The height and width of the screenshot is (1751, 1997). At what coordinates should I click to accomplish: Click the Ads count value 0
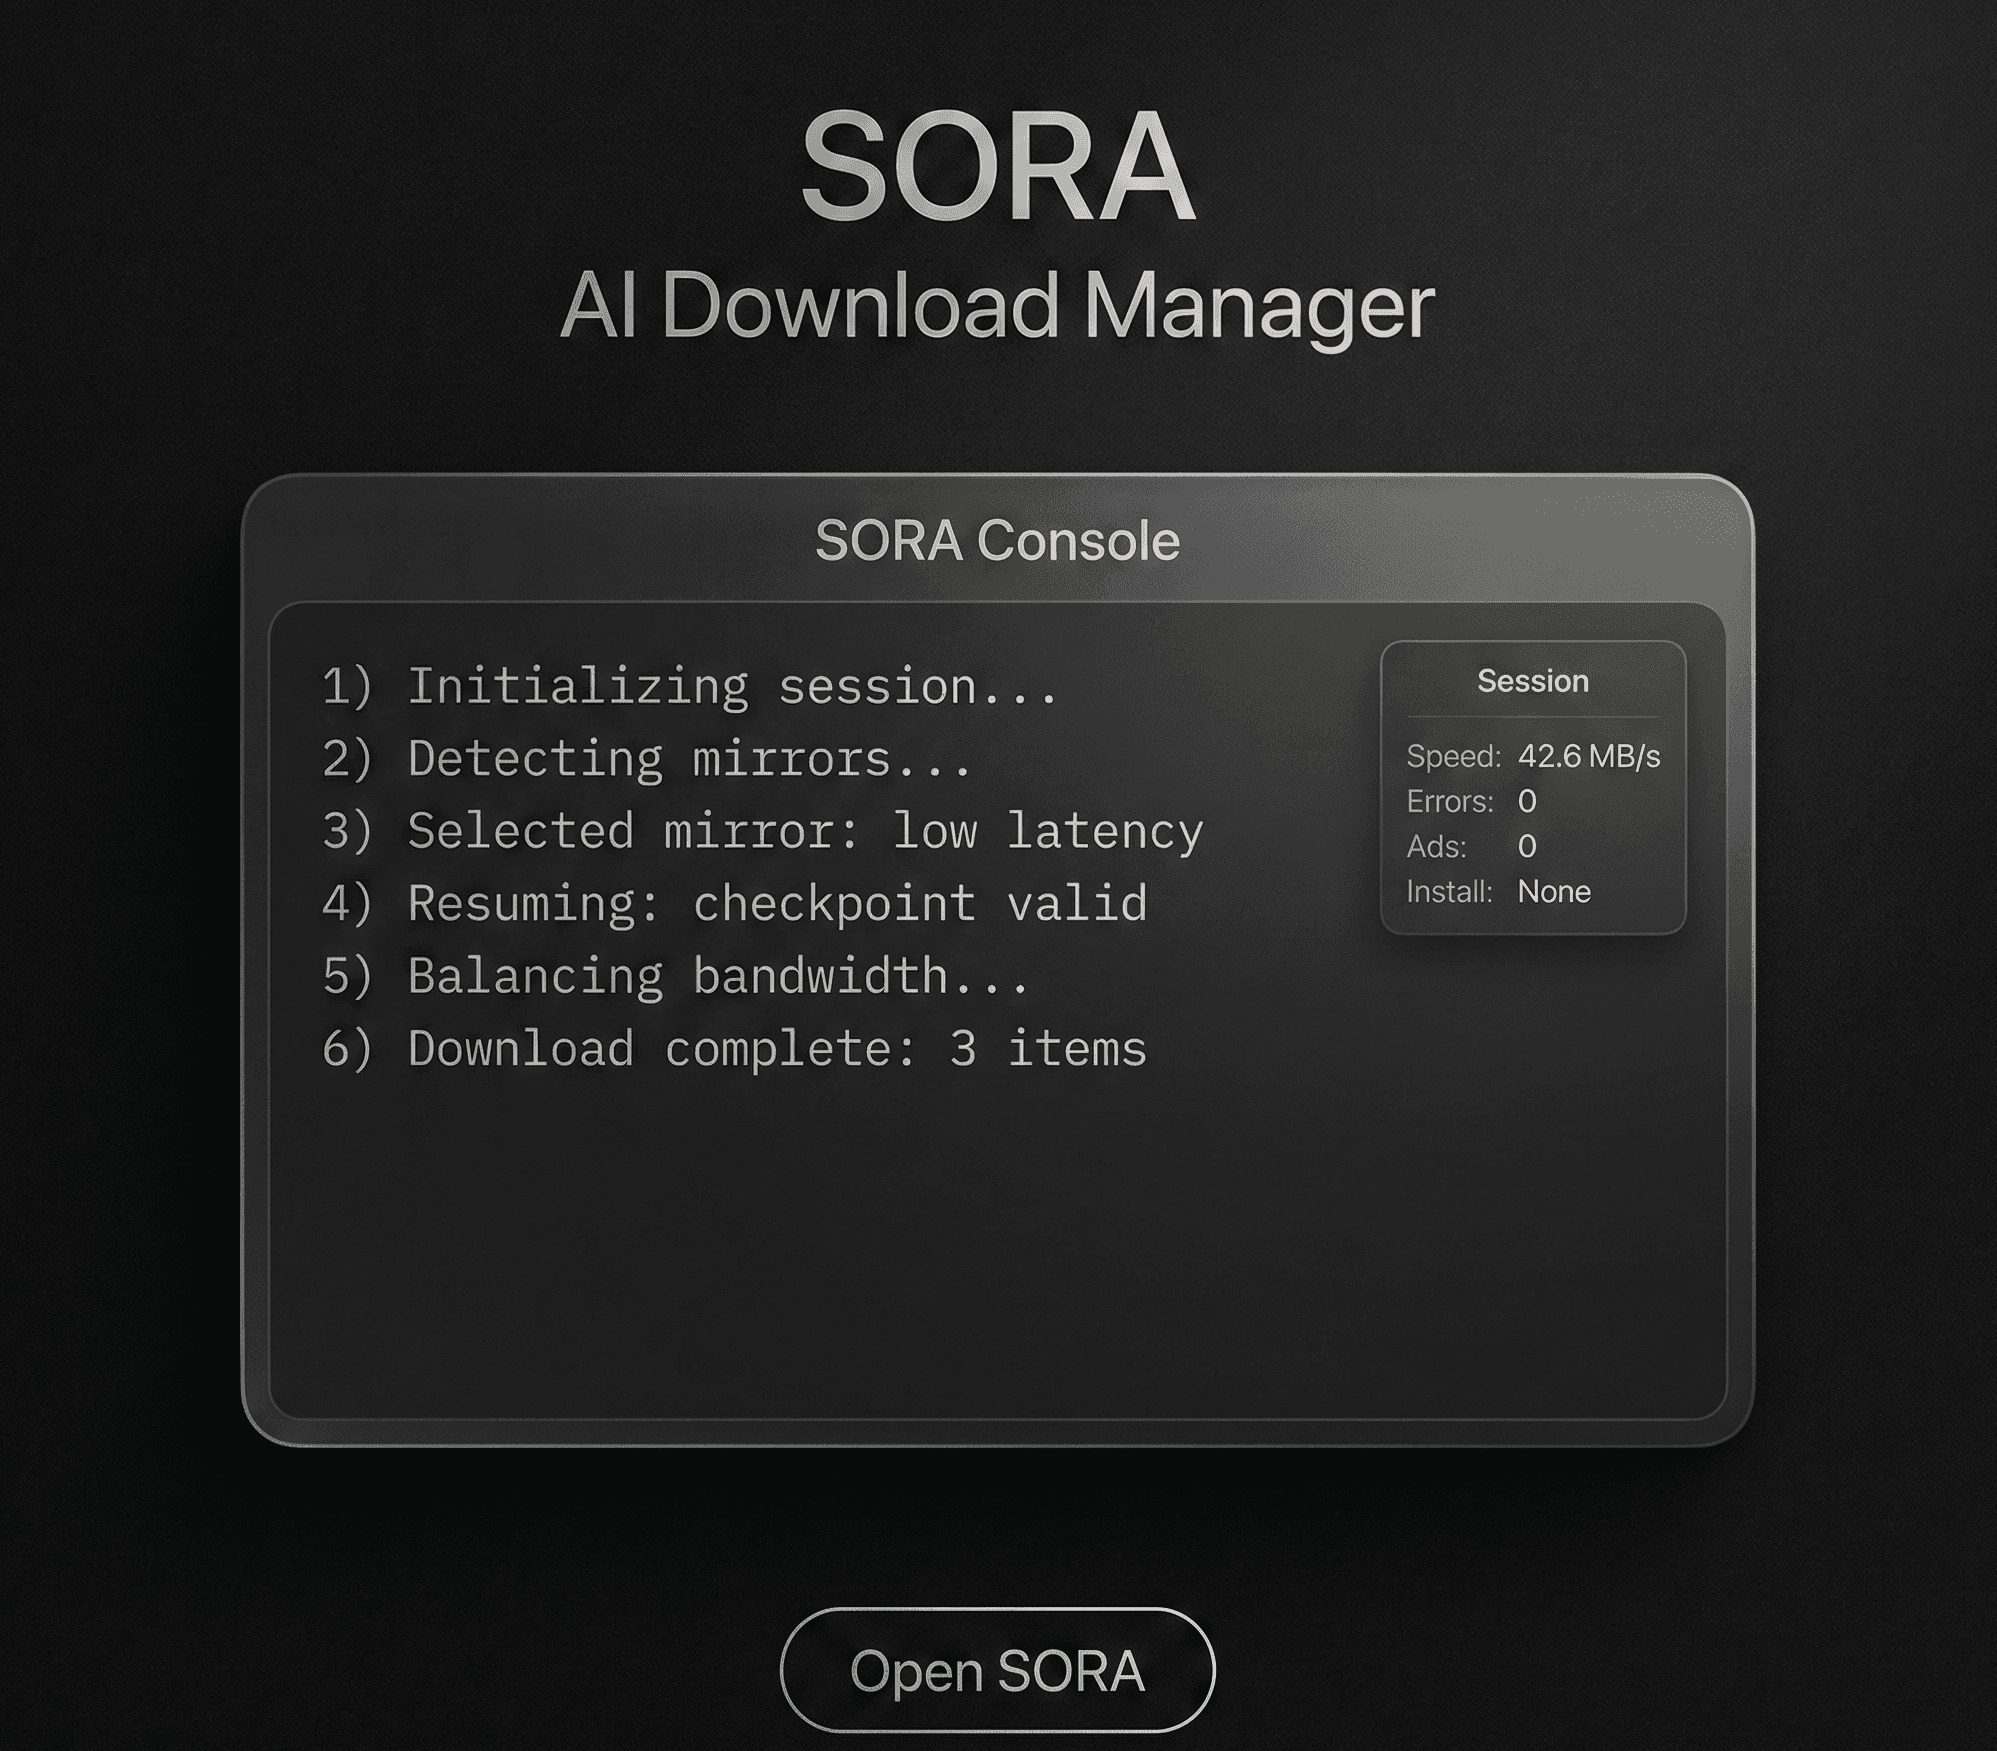1527,847
